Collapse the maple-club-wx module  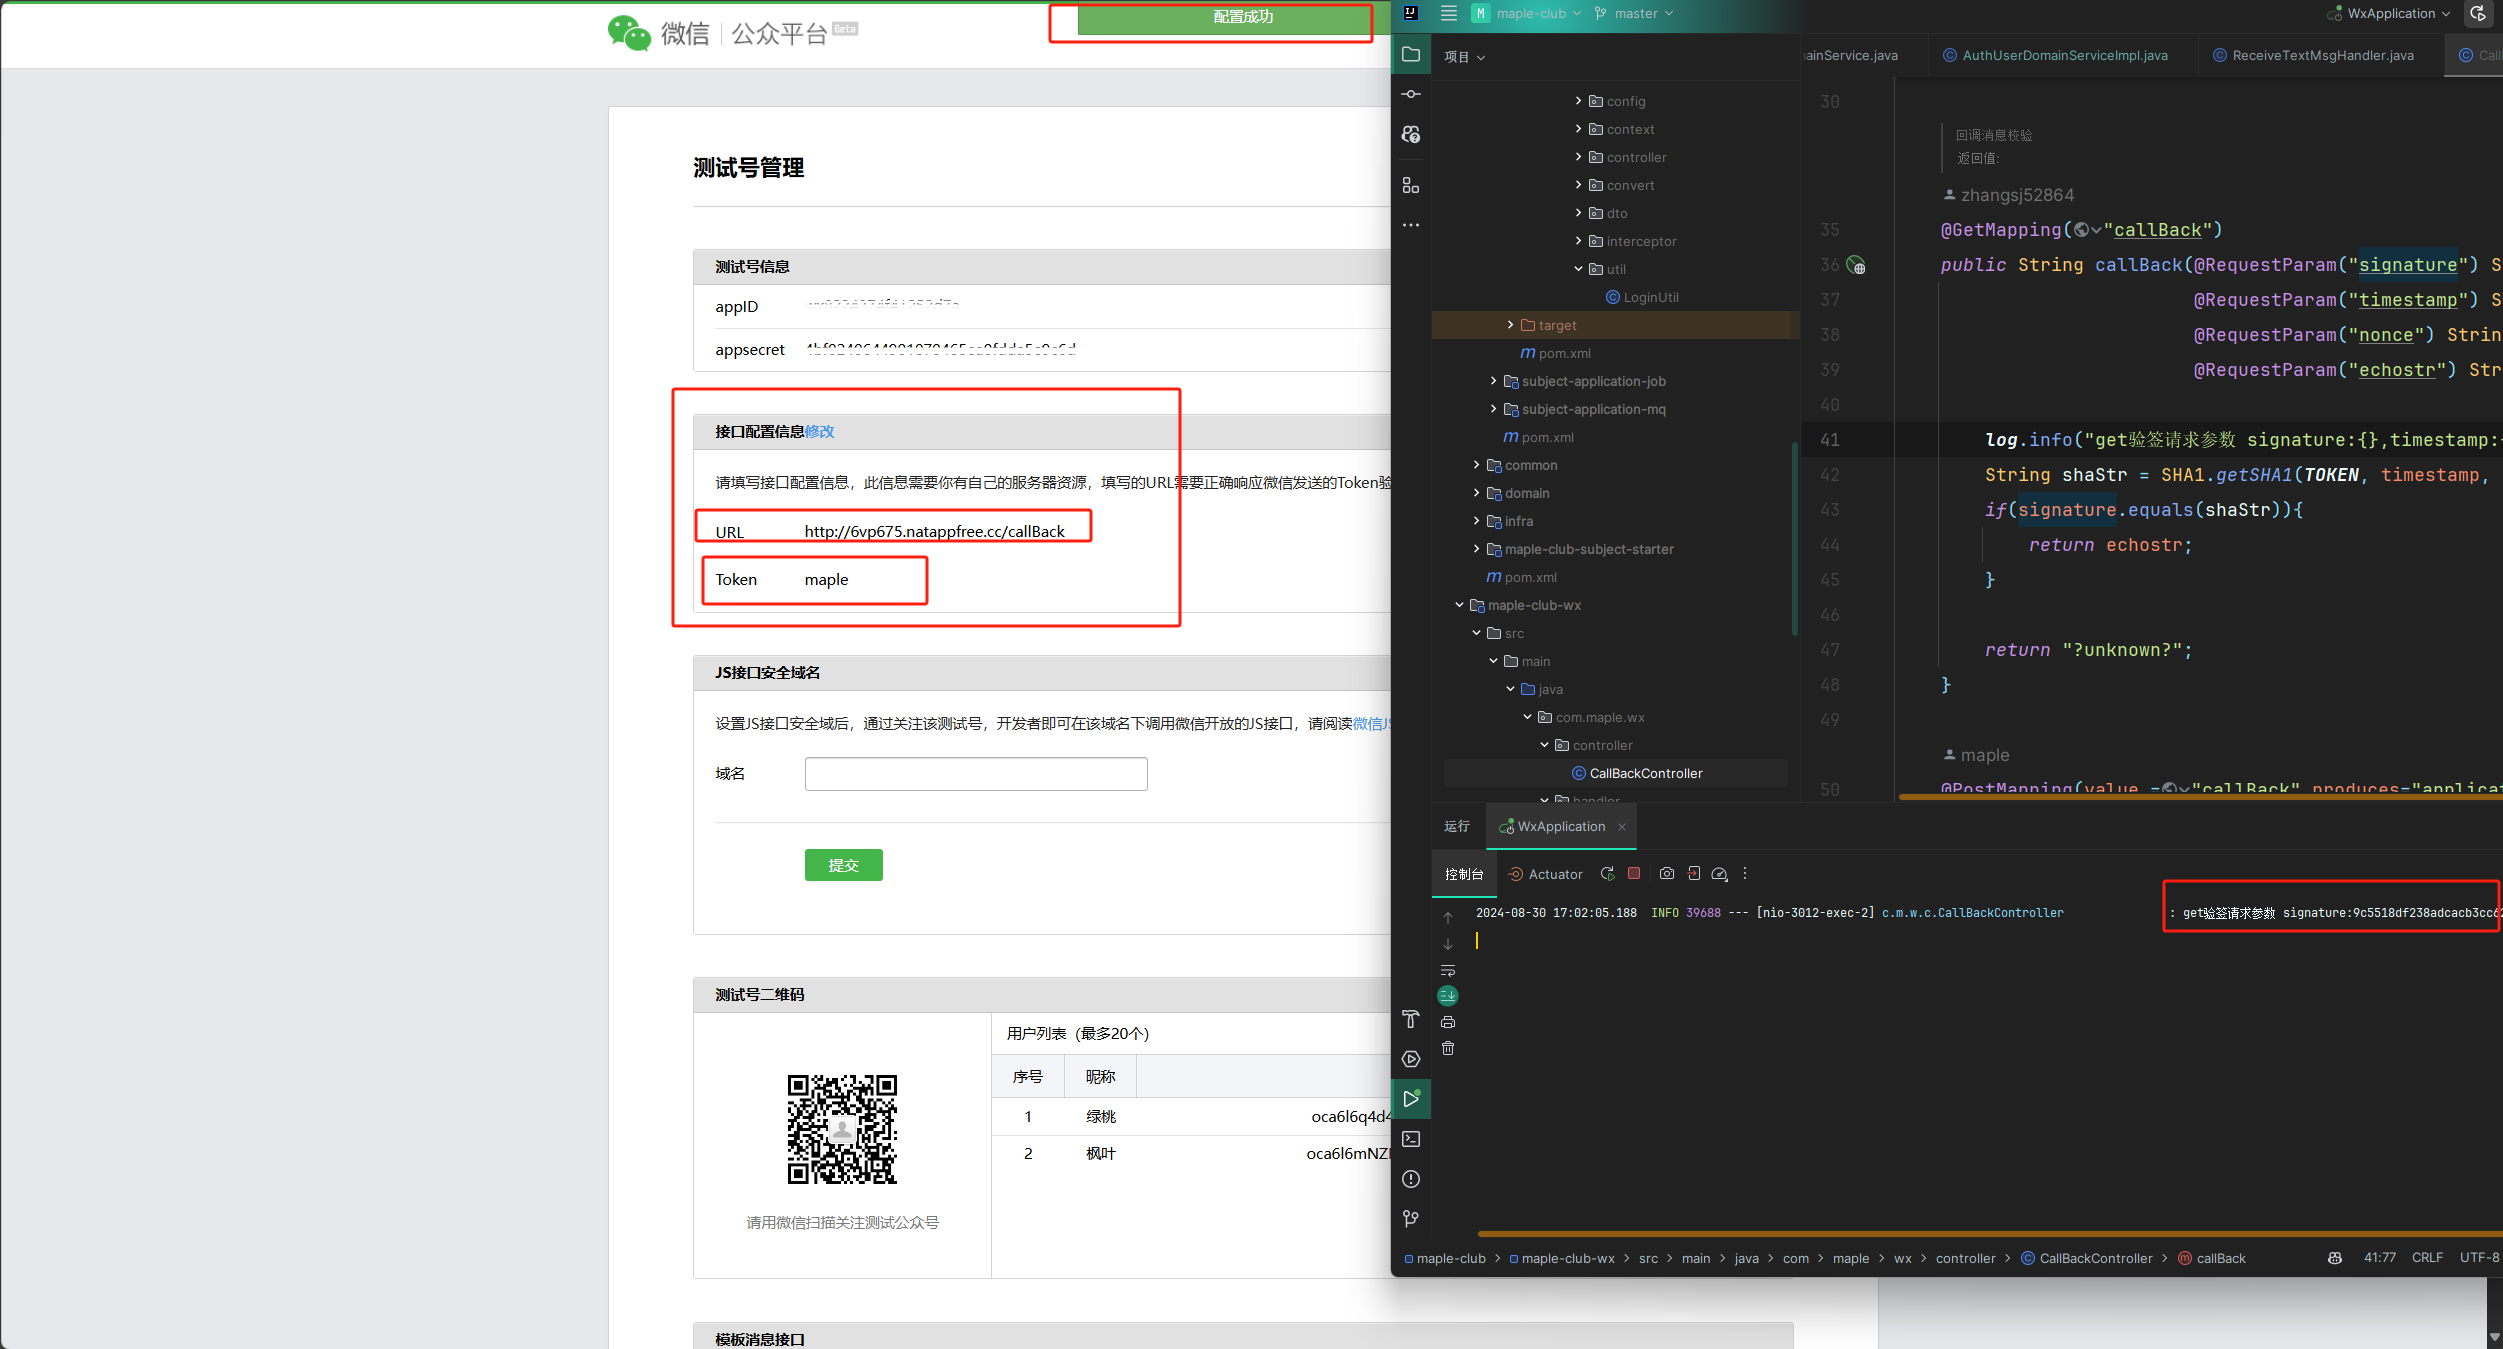tap(1459, 605)
